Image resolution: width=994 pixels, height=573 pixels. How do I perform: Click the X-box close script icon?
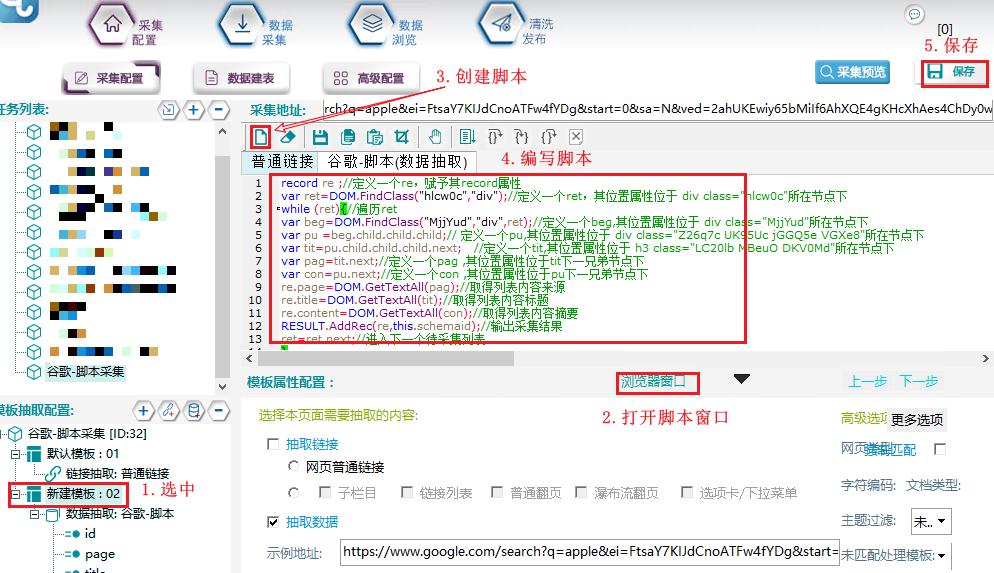[x=576, y=137]
